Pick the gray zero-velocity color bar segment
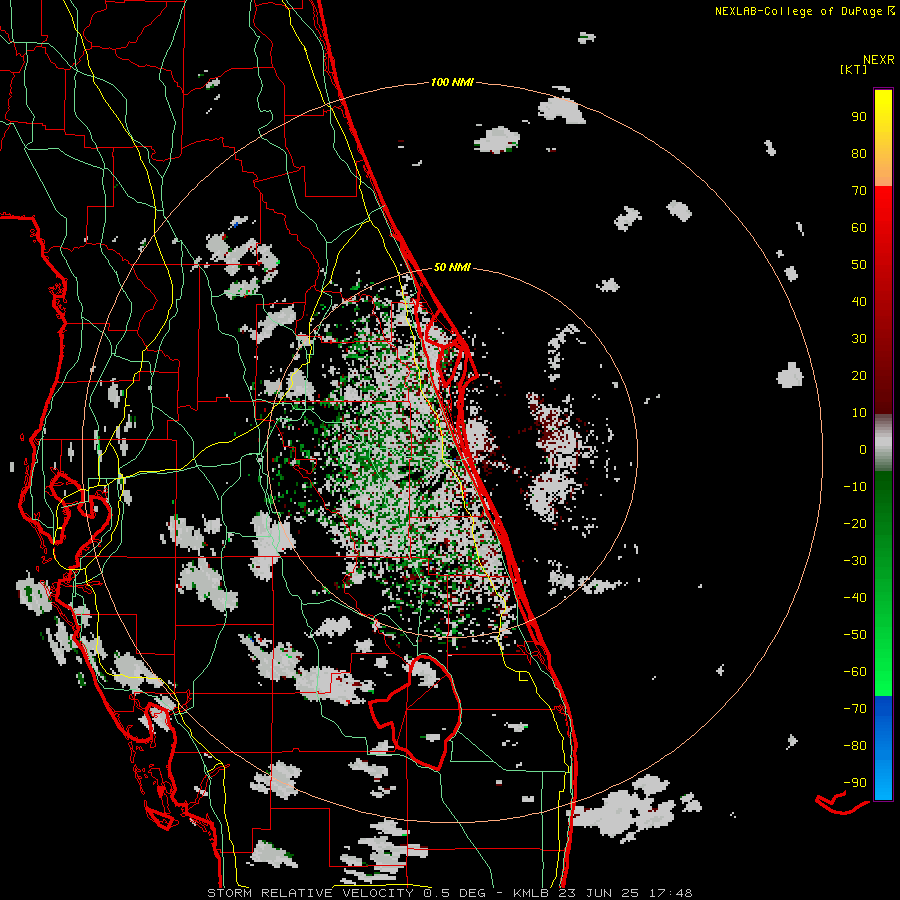The image size is (900, 900). [883, 442]
